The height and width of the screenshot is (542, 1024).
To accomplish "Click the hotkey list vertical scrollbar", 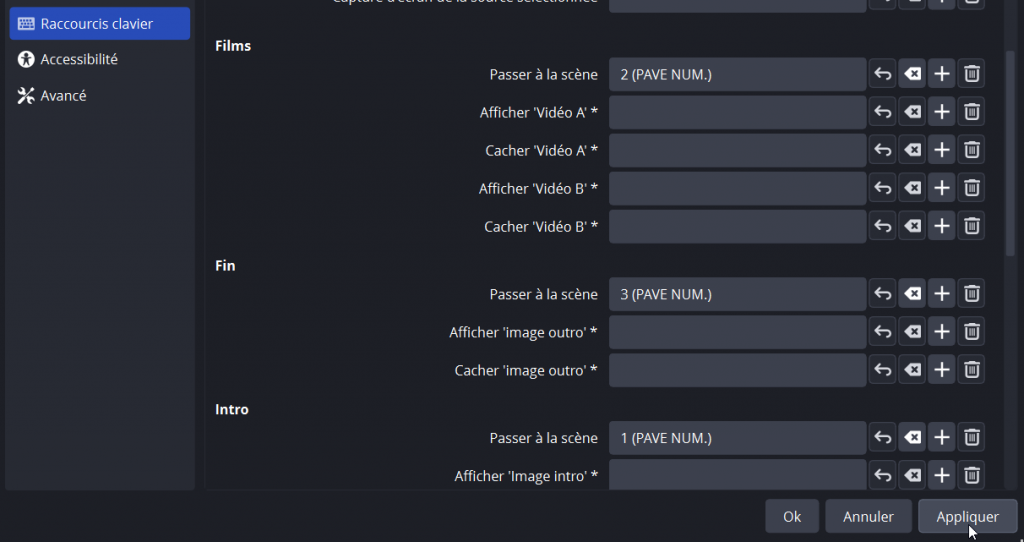I will tap(1011, 150).
